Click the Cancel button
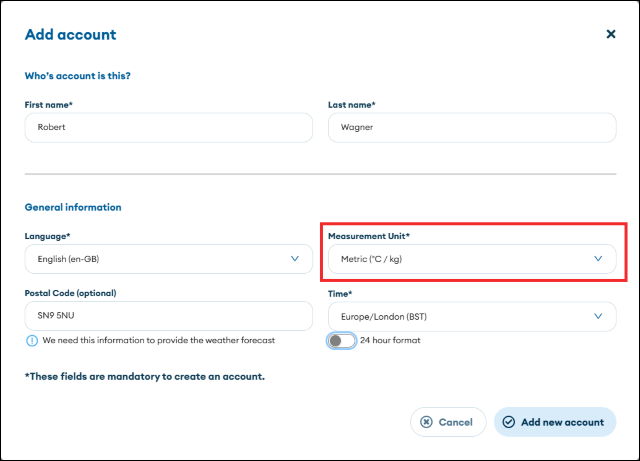This screenshot has width=640, height=461. tap(448, 422)
